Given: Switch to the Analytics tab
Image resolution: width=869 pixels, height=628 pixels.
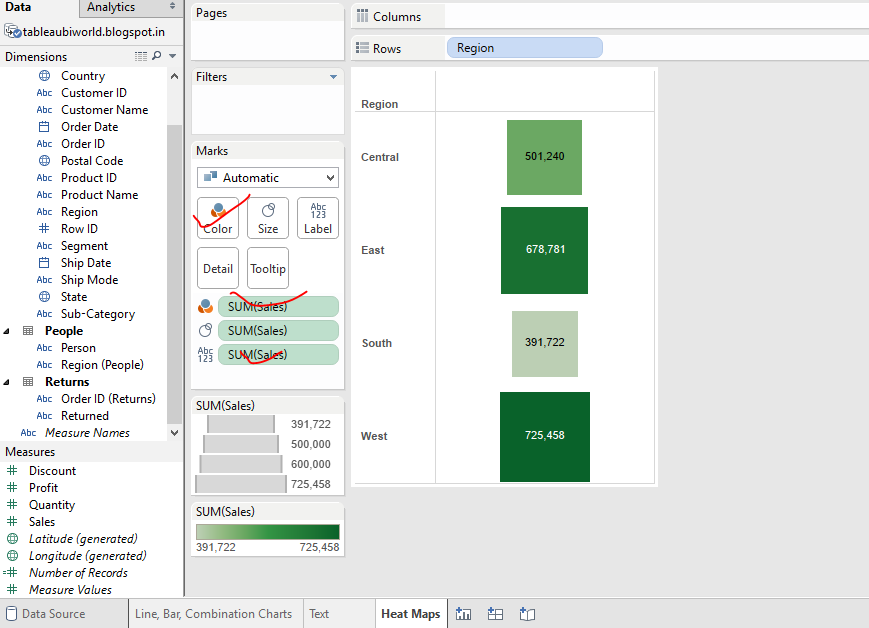Looking at the screenshot, I should [x=113, y=7].
